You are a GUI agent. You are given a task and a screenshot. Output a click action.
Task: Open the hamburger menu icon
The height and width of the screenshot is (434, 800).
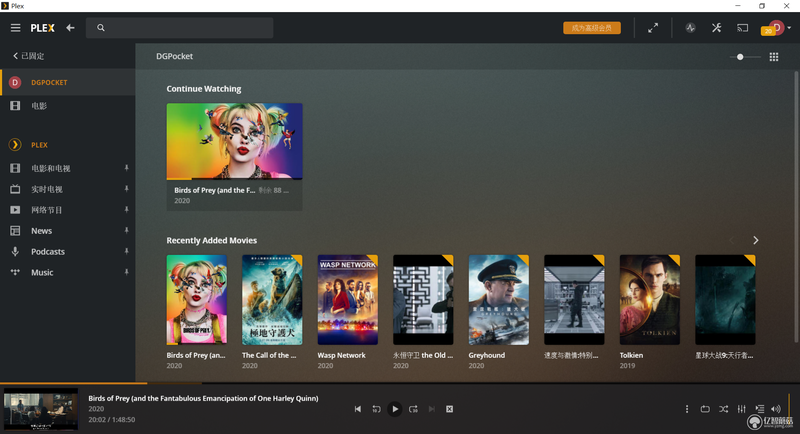pyautogui.click(x=15, y=28)
